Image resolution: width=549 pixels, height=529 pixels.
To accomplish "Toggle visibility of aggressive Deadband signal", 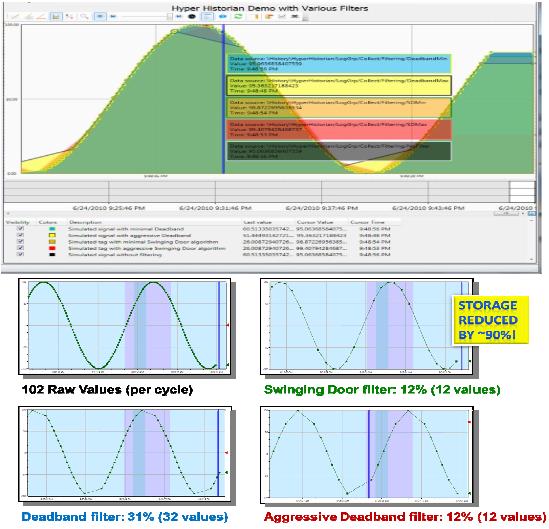I will (x=20, y=235).
